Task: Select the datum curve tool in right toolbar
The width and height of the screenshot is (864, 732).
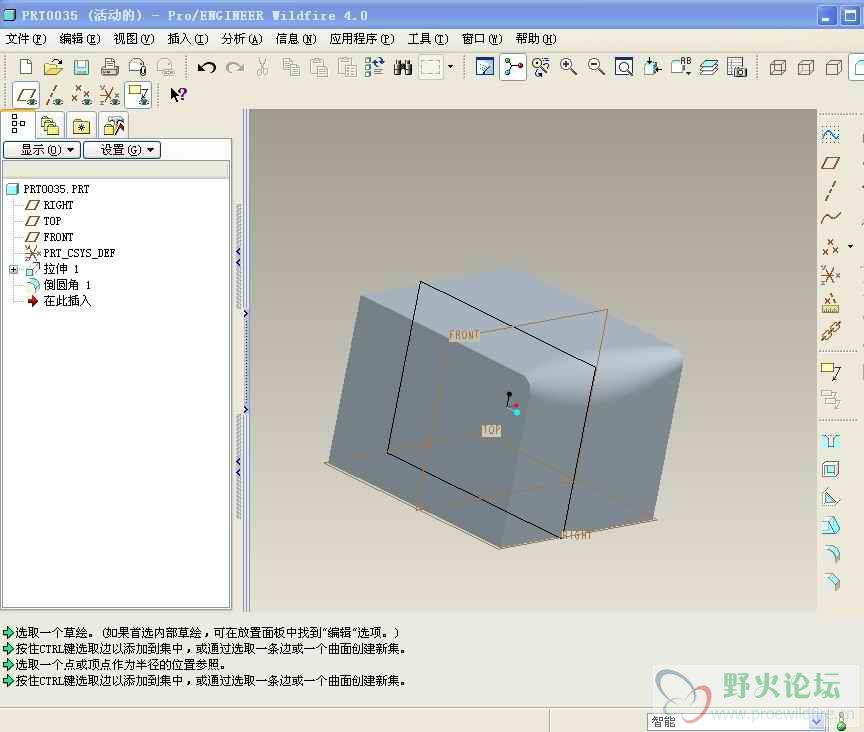Action: click(x=830, y=217)
